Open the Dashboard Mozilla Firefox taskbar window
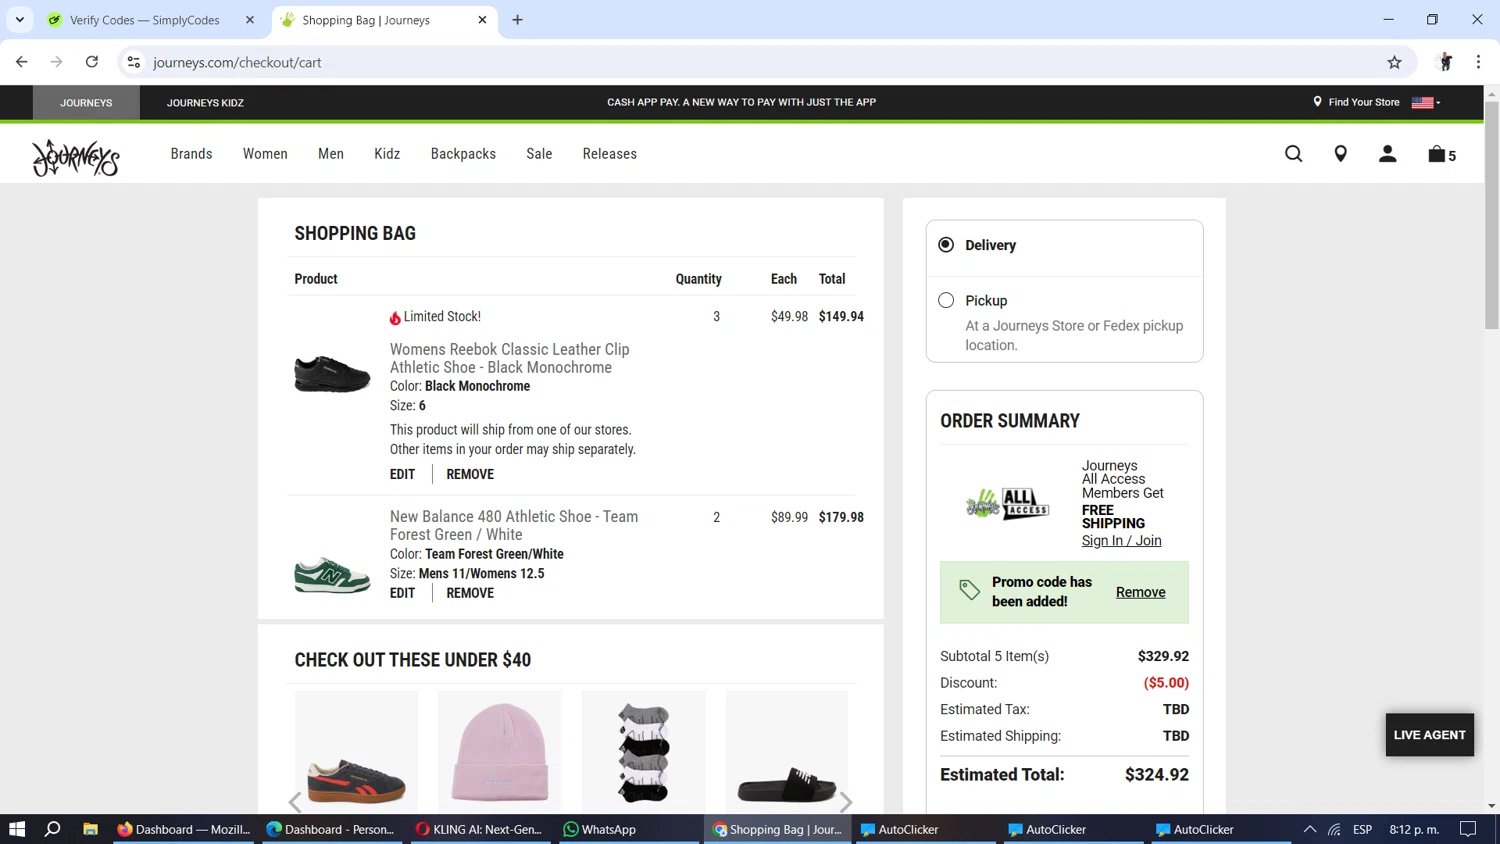Image resolution: width=1500 pixels, height=844 pixels. (184, 829)
